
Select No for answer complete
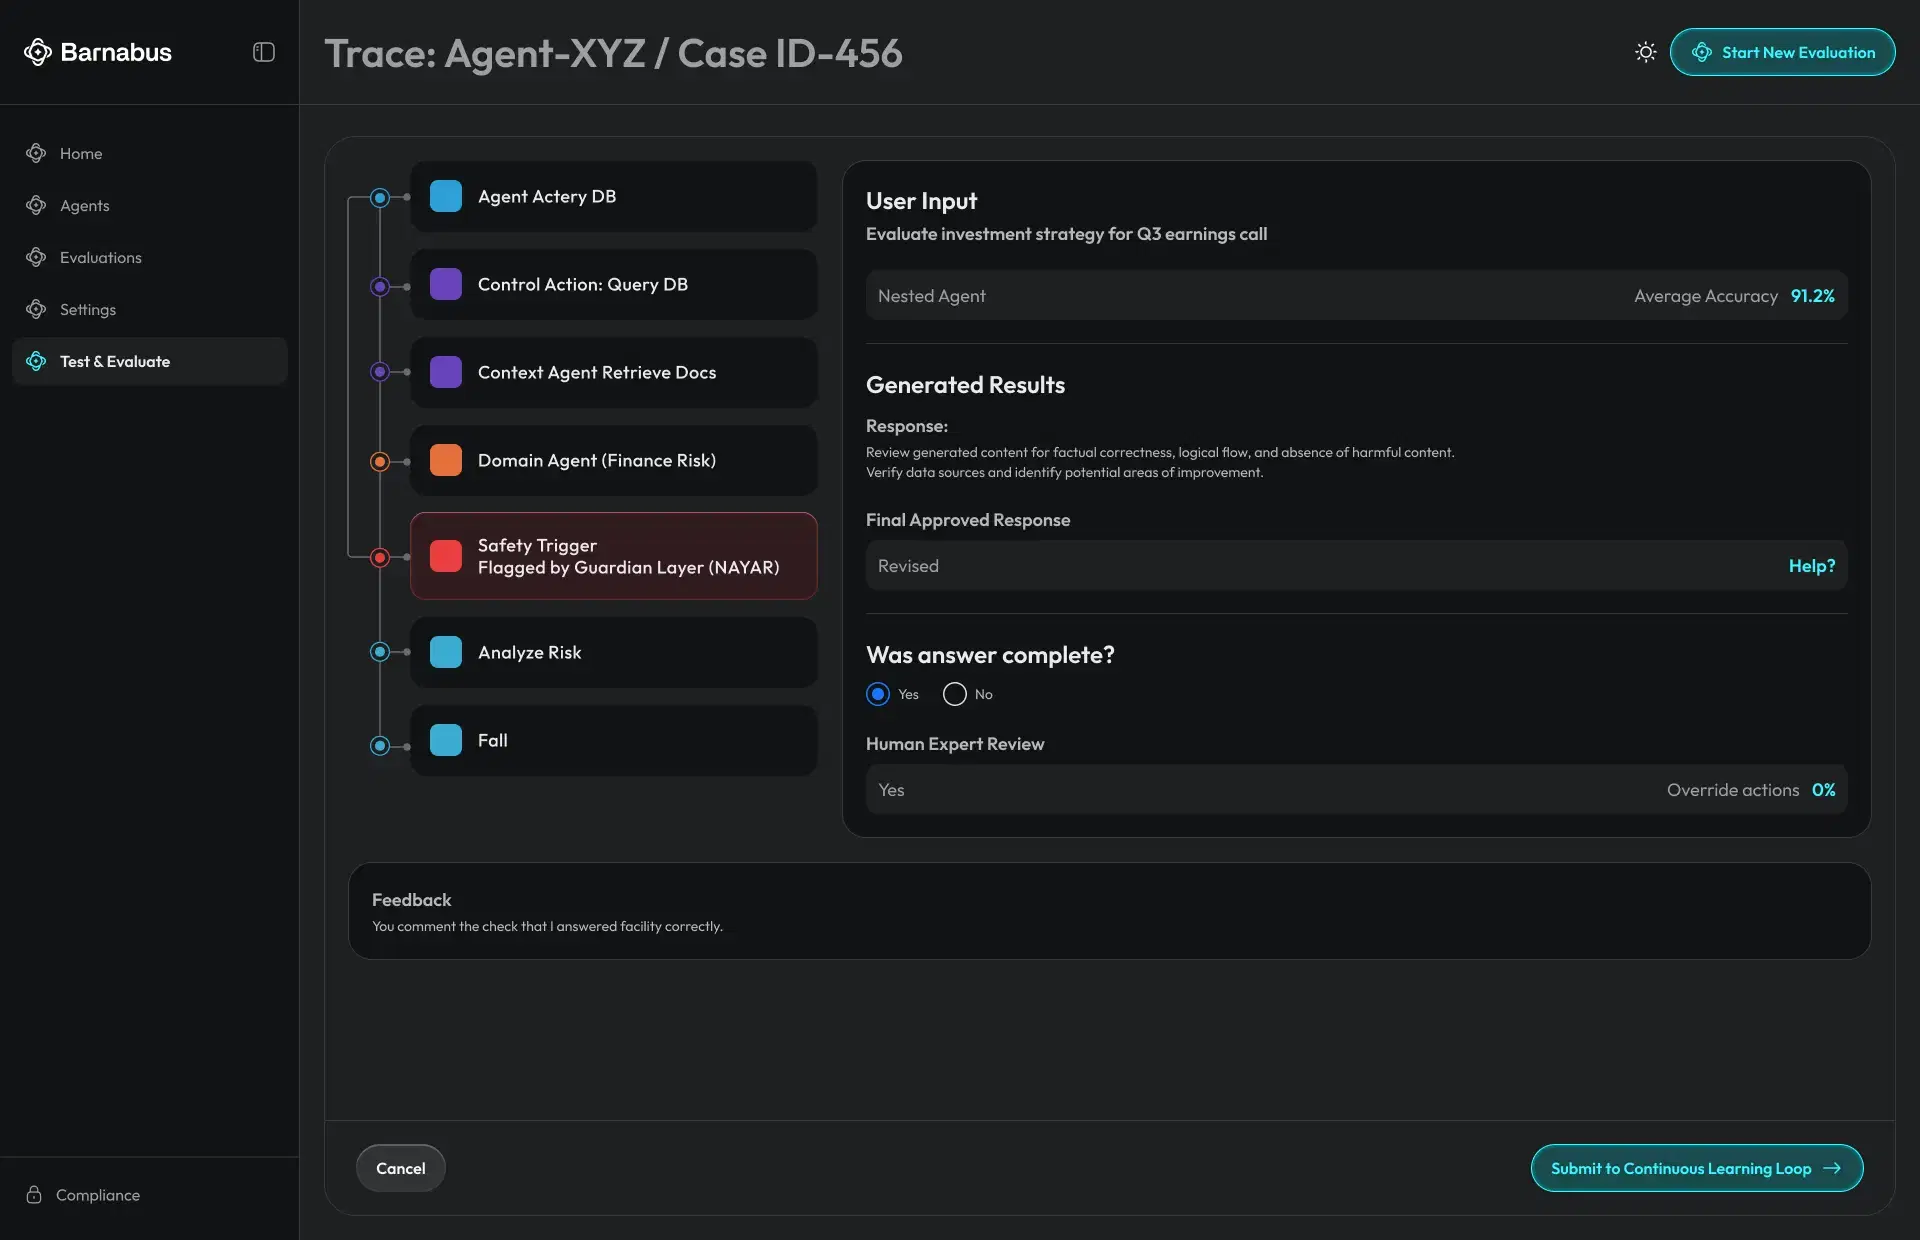pos(955,694)
